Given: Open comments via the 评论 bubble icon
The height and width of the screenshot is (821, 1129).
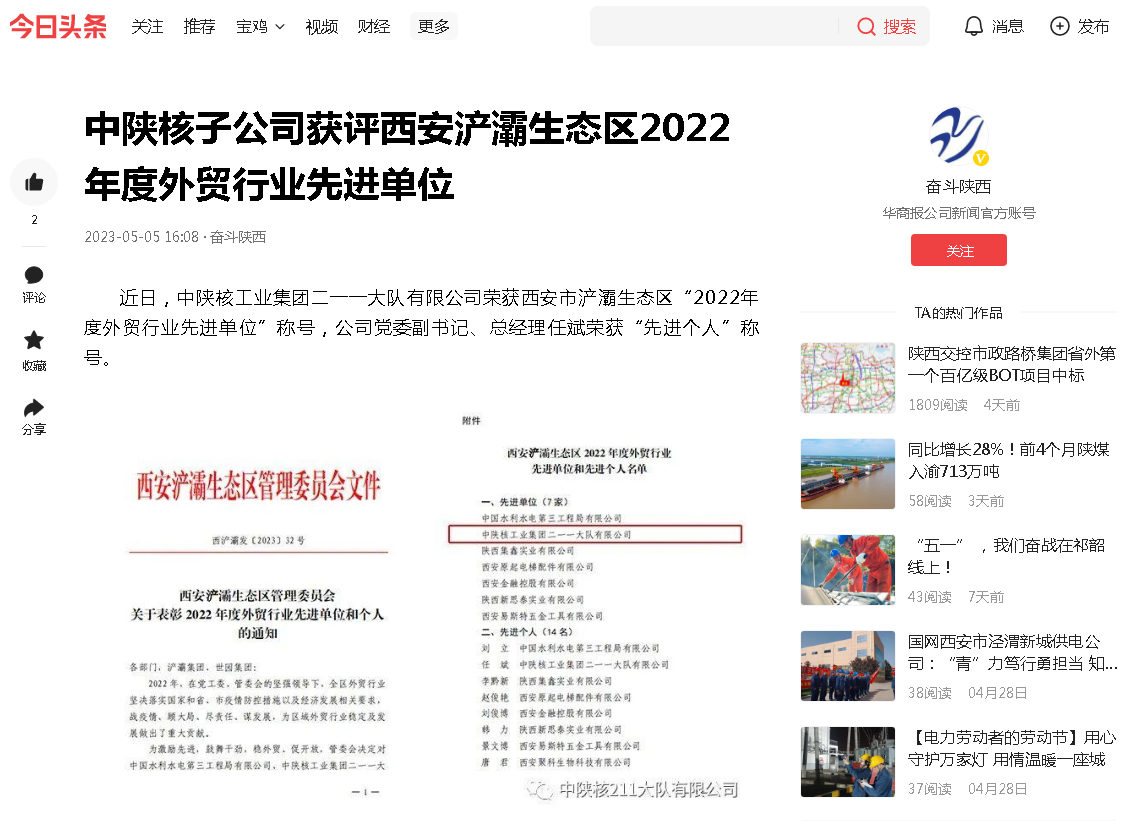Looking at the screenshot, I should click(x=34, y=275).
